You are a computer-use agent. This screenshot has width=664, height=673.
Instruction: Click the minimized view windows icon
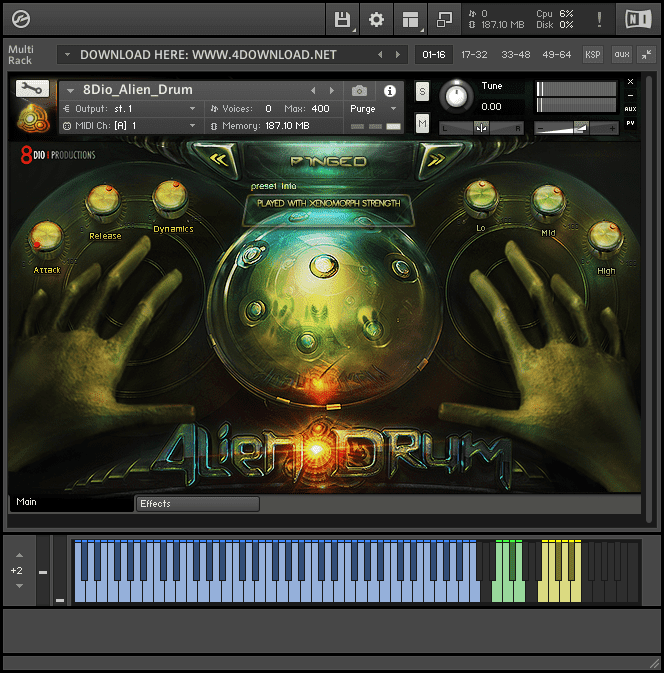click(444, 19)
